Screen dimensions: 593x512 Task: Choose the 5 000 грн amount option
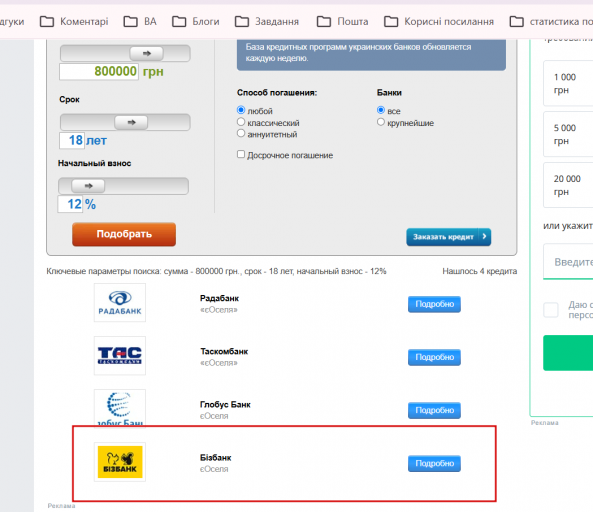coord(568,134)
